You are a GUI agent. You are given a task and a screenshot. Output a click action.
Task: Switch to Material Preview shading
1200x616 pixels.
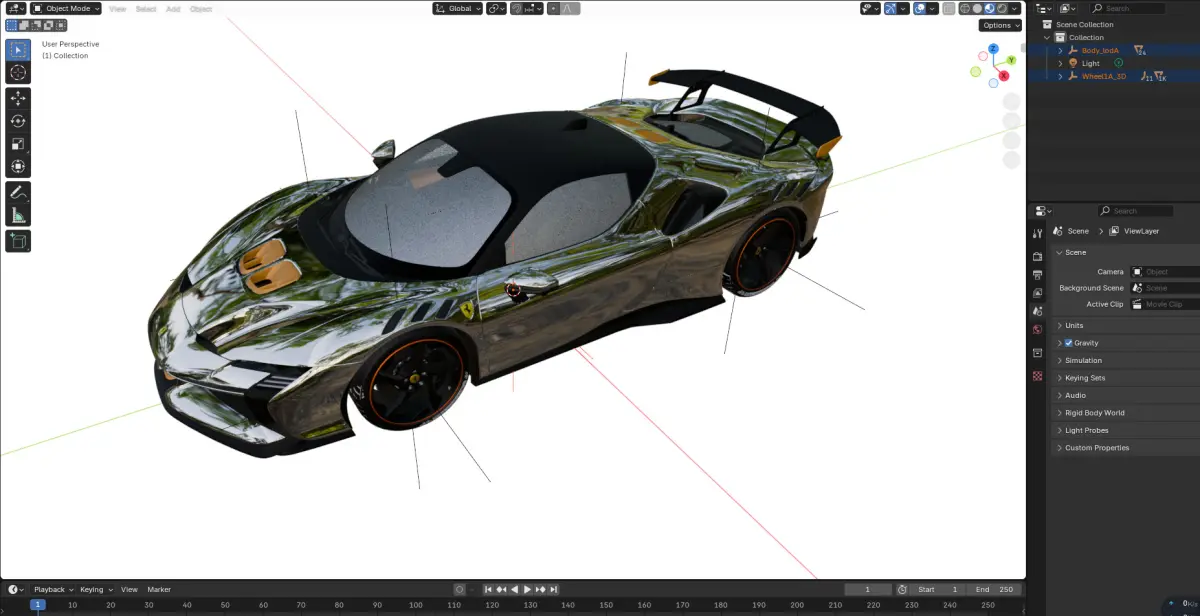click(991, 8)
